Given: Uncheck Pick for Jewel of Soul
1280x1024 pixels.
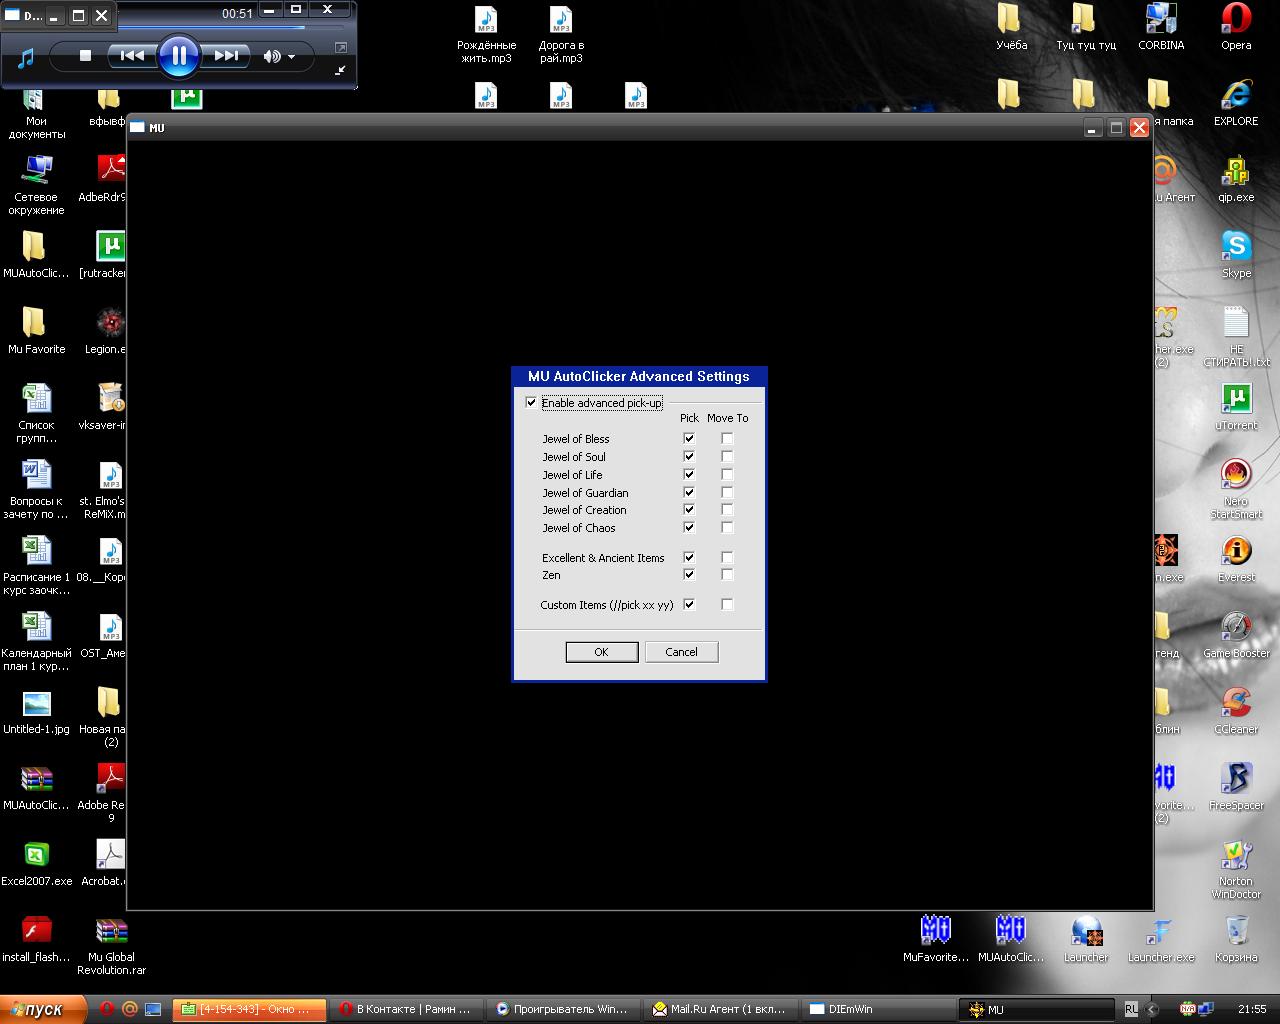Looking at the screenshot, I should click(x=689, y=456).
